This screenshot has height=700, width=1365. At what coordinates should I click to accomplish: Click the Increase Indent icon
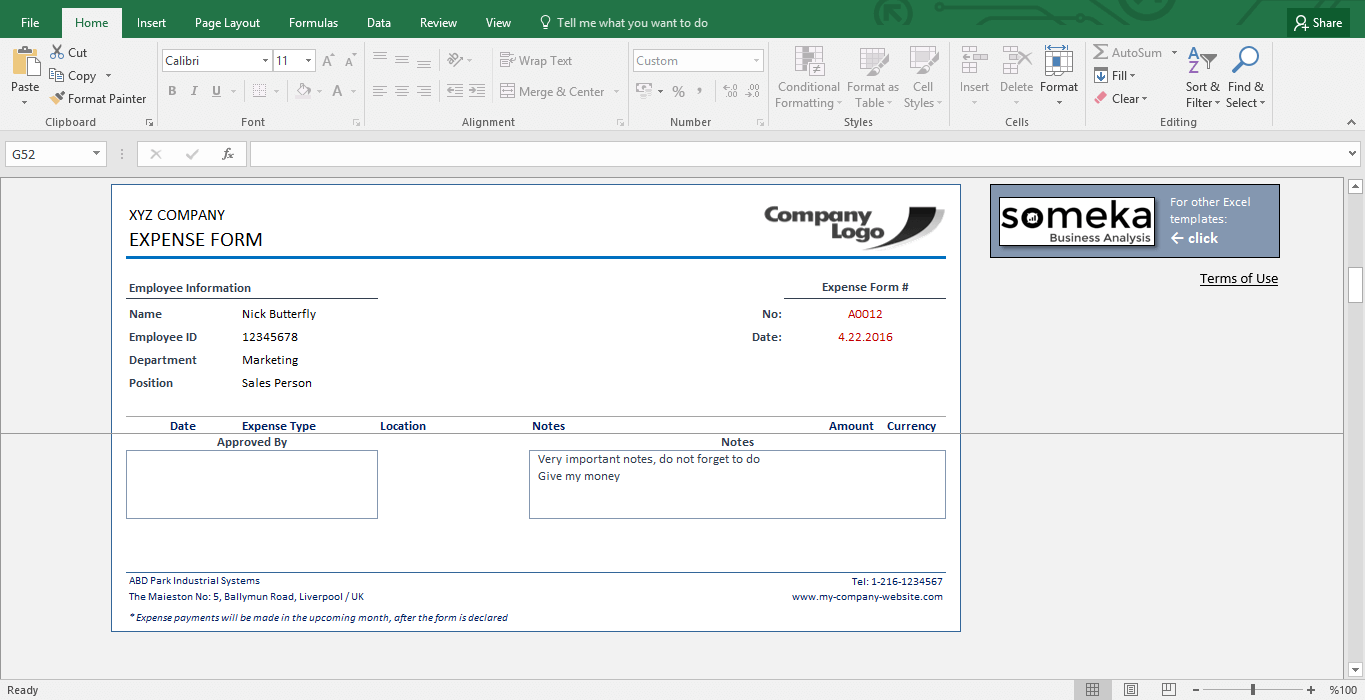pos(478,91)
